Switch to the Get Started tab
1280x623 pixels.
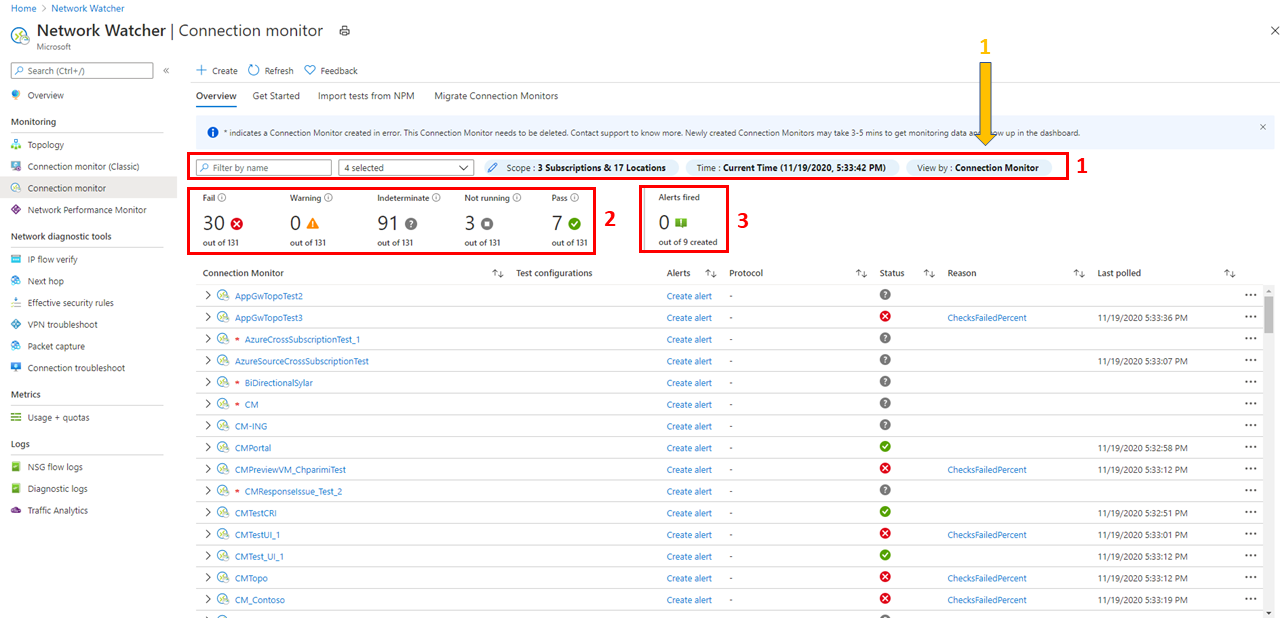[276, 96]
